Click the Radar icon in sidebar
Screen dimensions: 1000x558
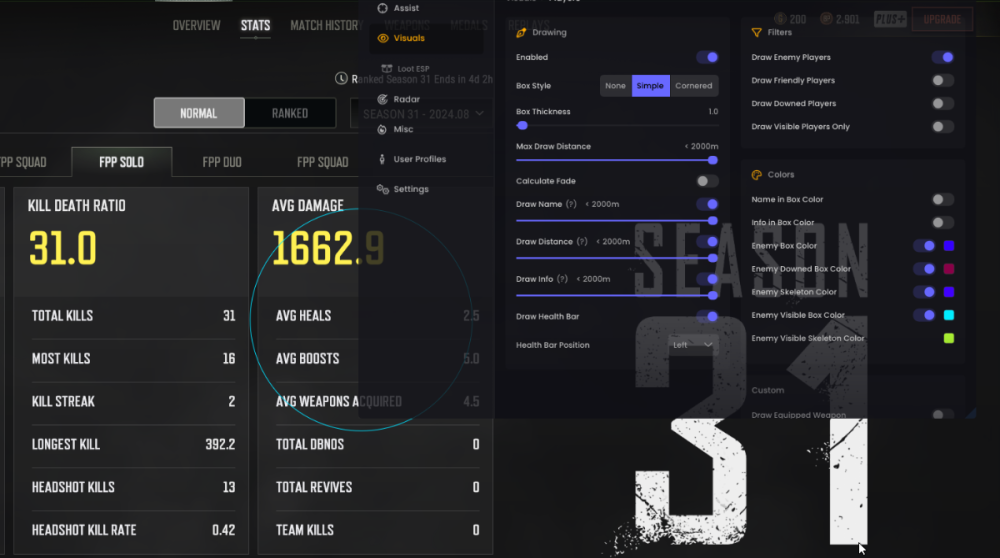click(x=383, y=99)
